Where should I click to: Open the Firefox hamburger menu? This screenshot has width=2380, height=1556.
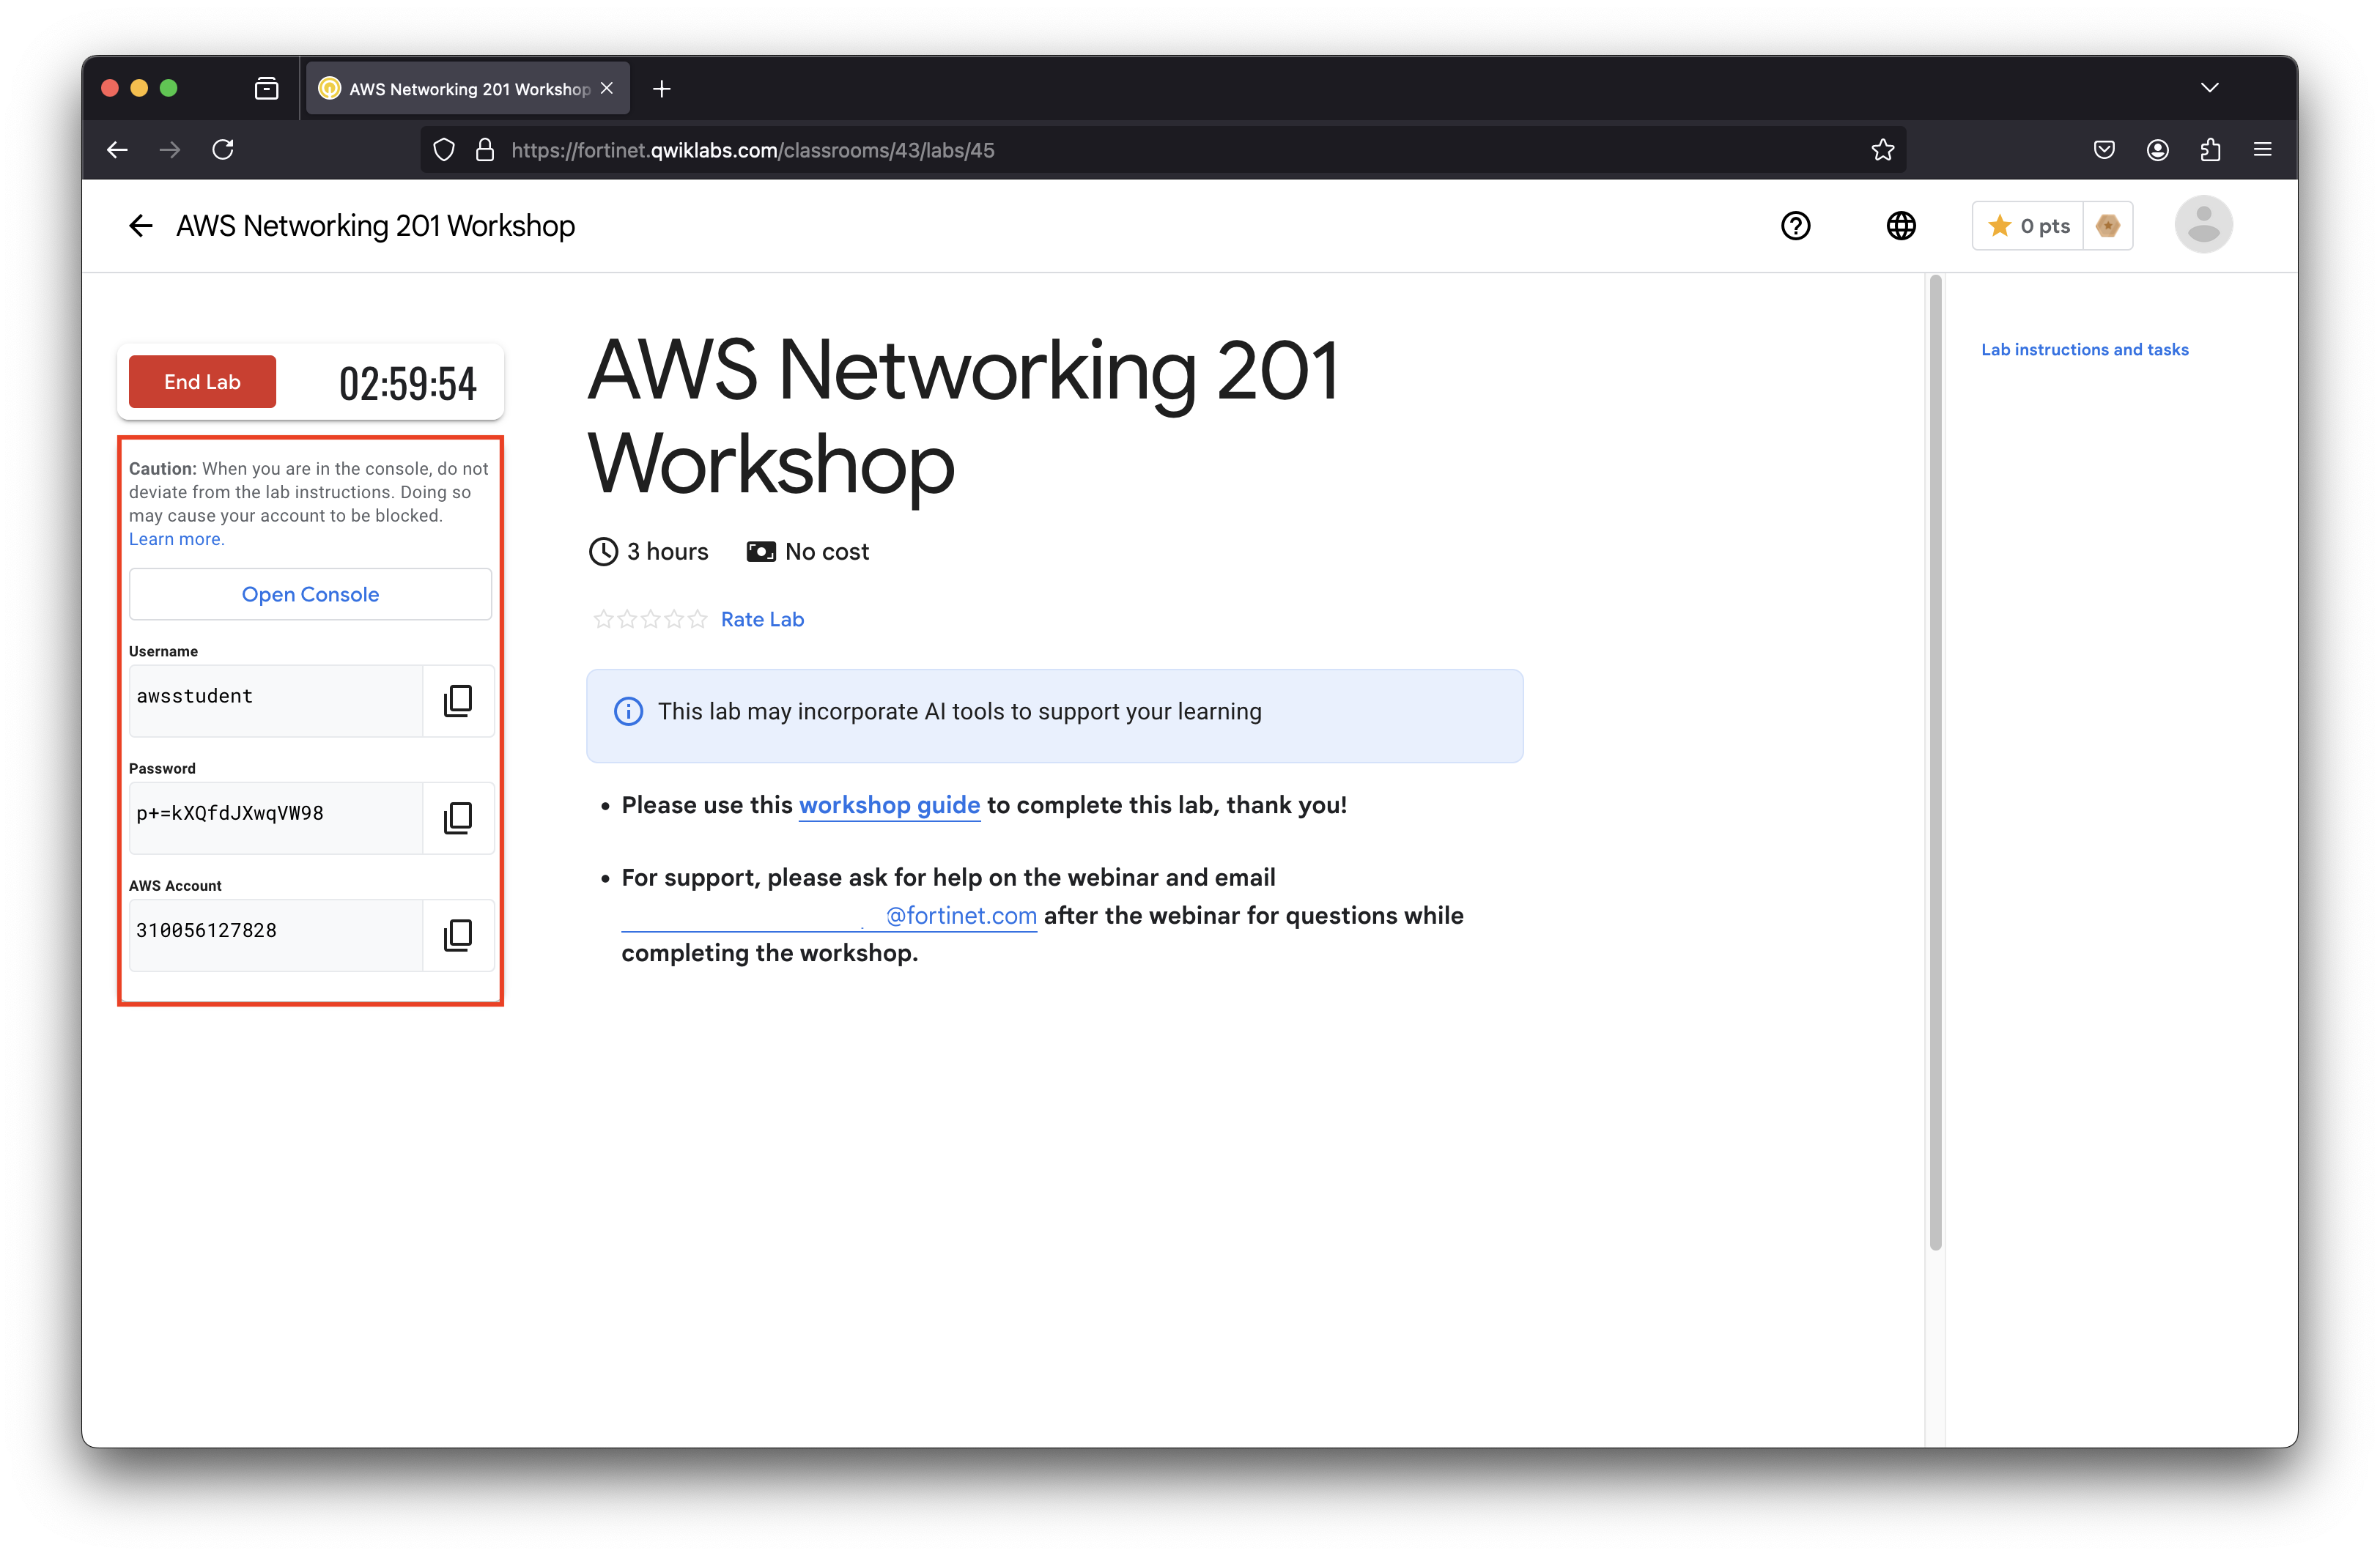pos(2262,150)
